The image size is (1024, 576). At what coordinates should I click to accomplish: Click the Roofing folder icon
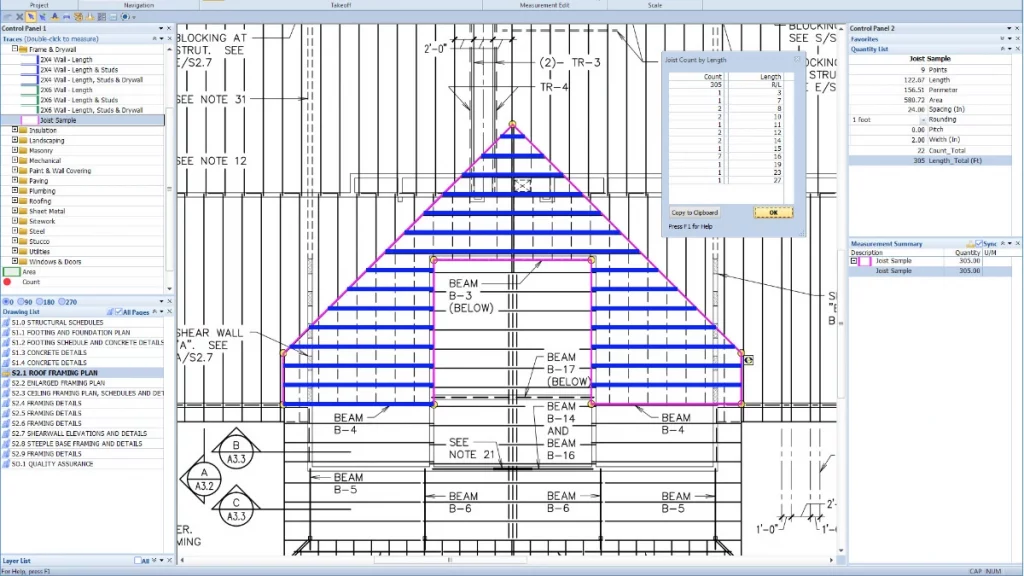[23, 201]
